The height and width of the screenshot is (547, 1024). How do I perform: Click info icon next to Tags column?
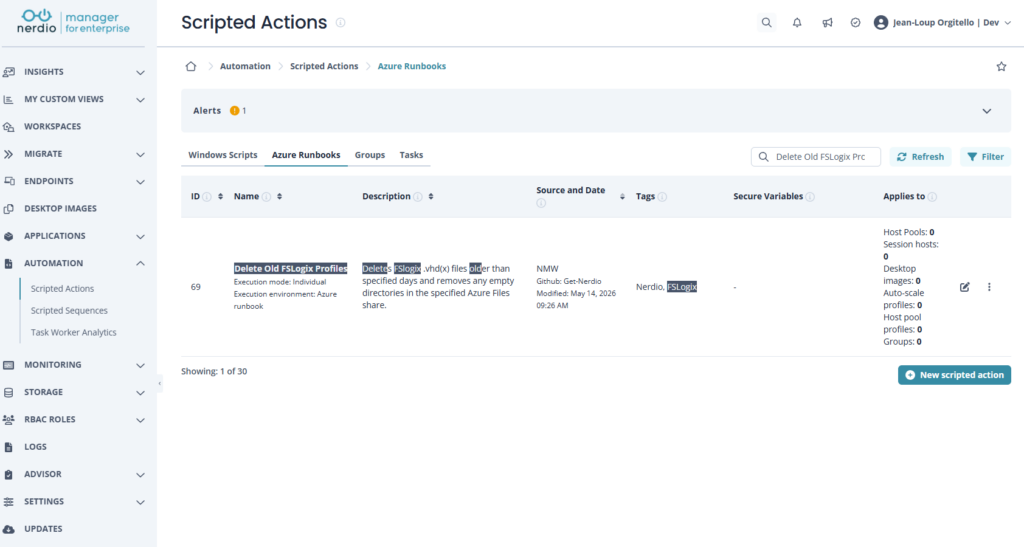662,196
